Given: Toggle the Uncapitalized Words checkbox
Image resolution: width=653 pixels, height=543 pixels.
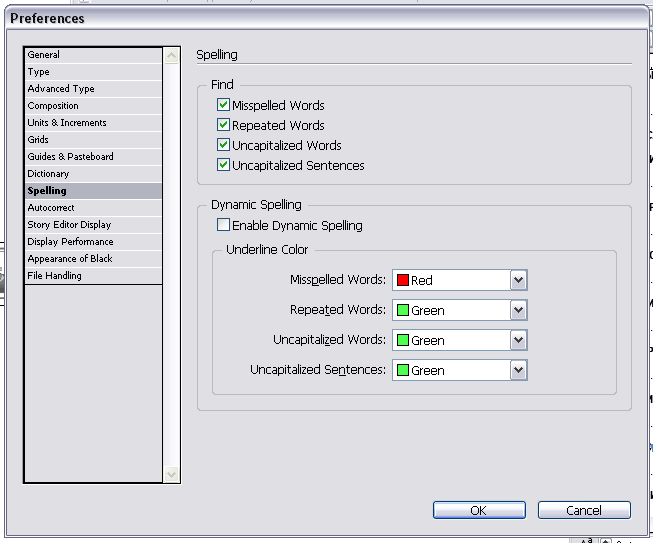Looking at the screenshot, I should pos(223,144).
